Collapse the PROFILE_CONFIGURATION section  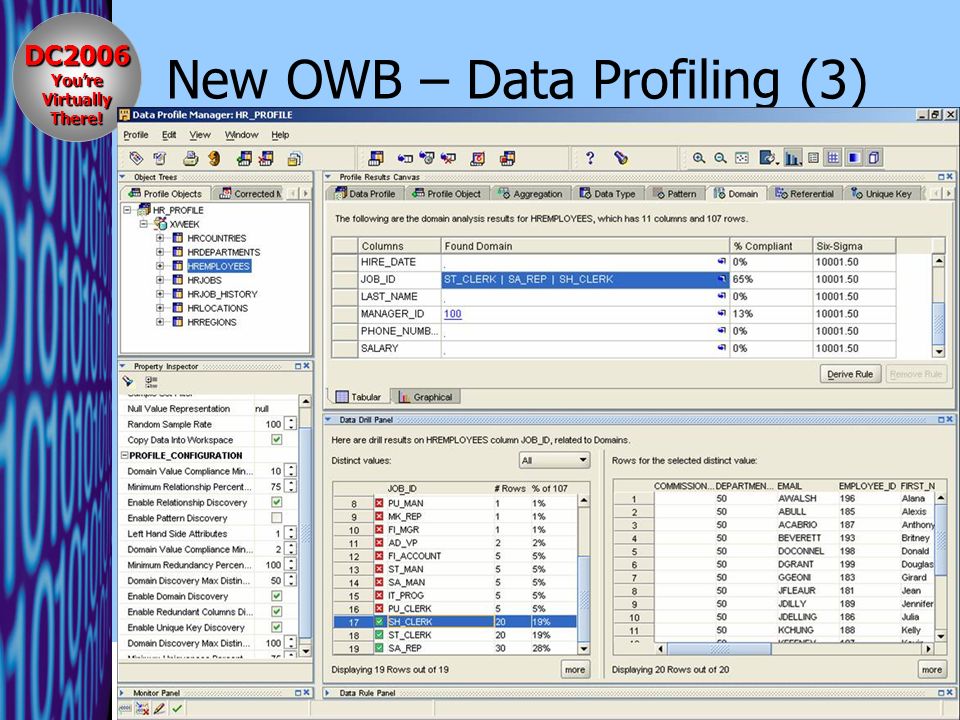click(x=125, y=456)
